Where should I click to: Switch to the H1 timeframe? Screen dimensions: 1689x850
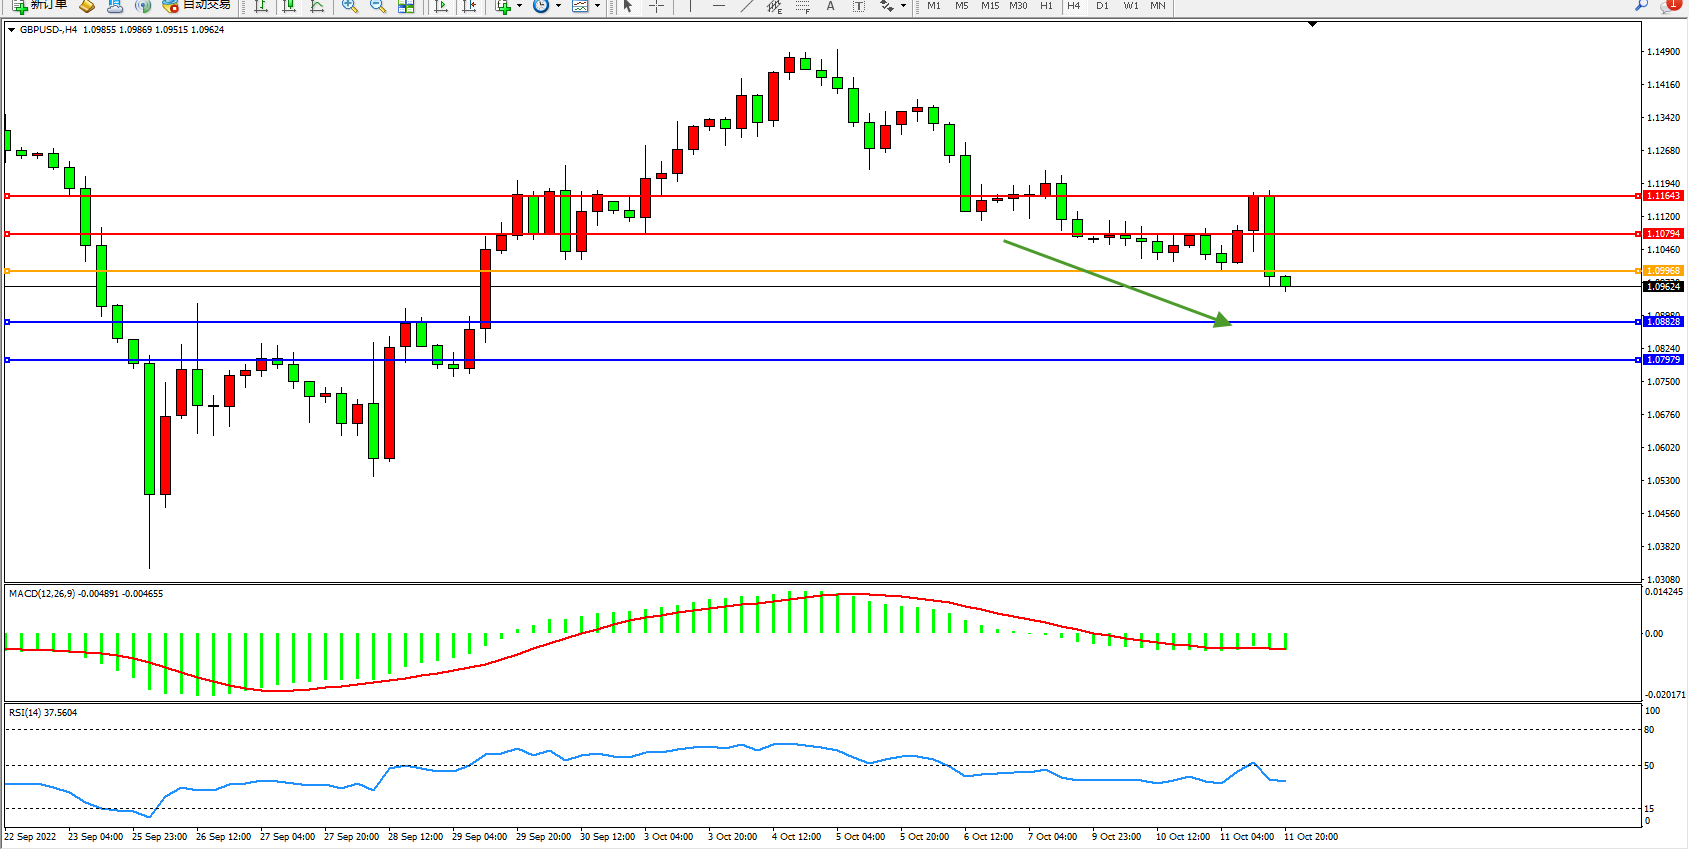[x=1046, y=6]
